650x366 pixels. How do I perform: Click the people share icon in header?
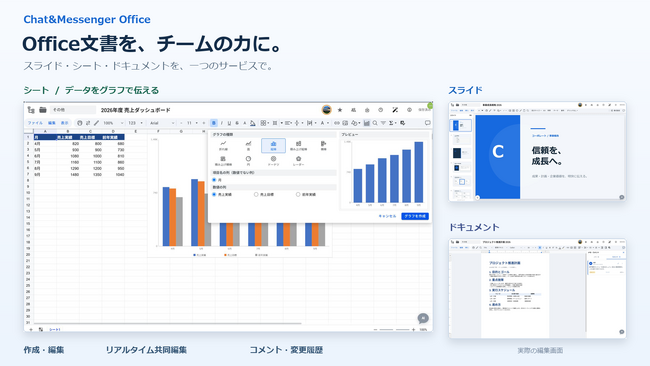tap(353, 110)
